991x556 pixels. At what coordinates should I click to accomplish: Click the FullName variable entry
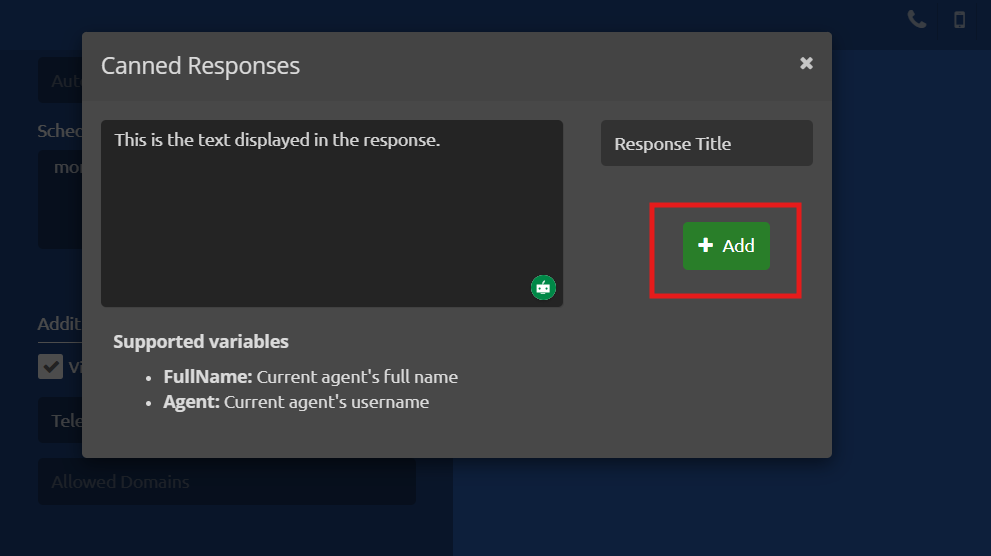click(310, 377)
